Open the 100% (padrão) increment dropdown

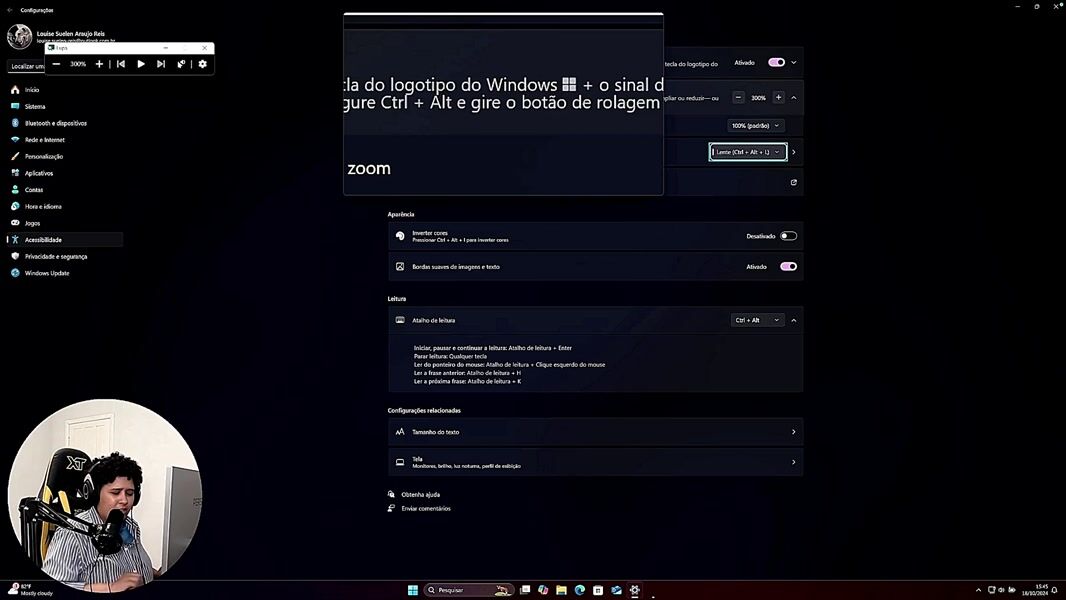[x=755, y=126]
